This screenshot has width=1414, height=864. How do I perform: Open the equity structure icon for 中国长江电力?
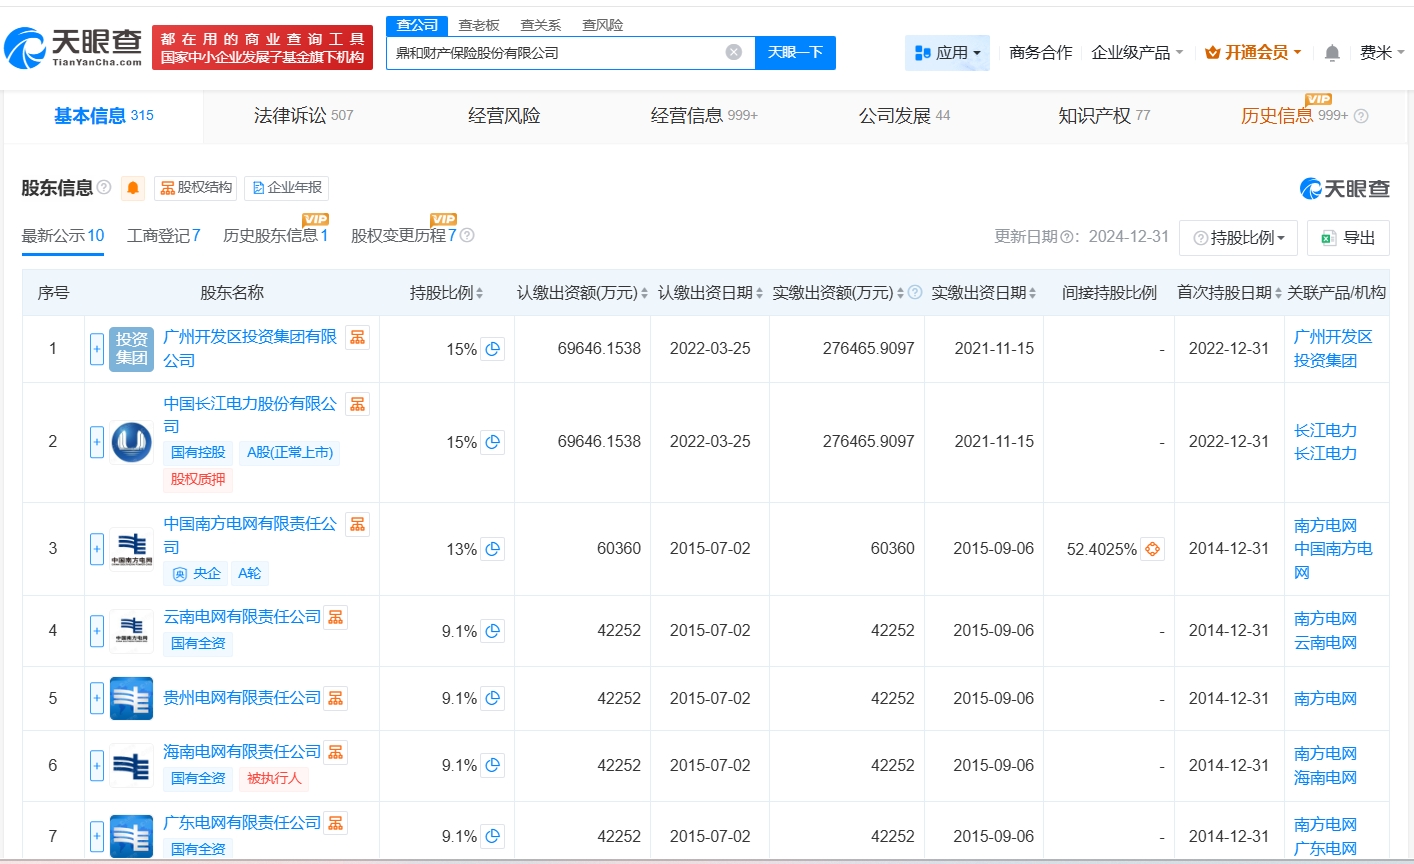358,404
